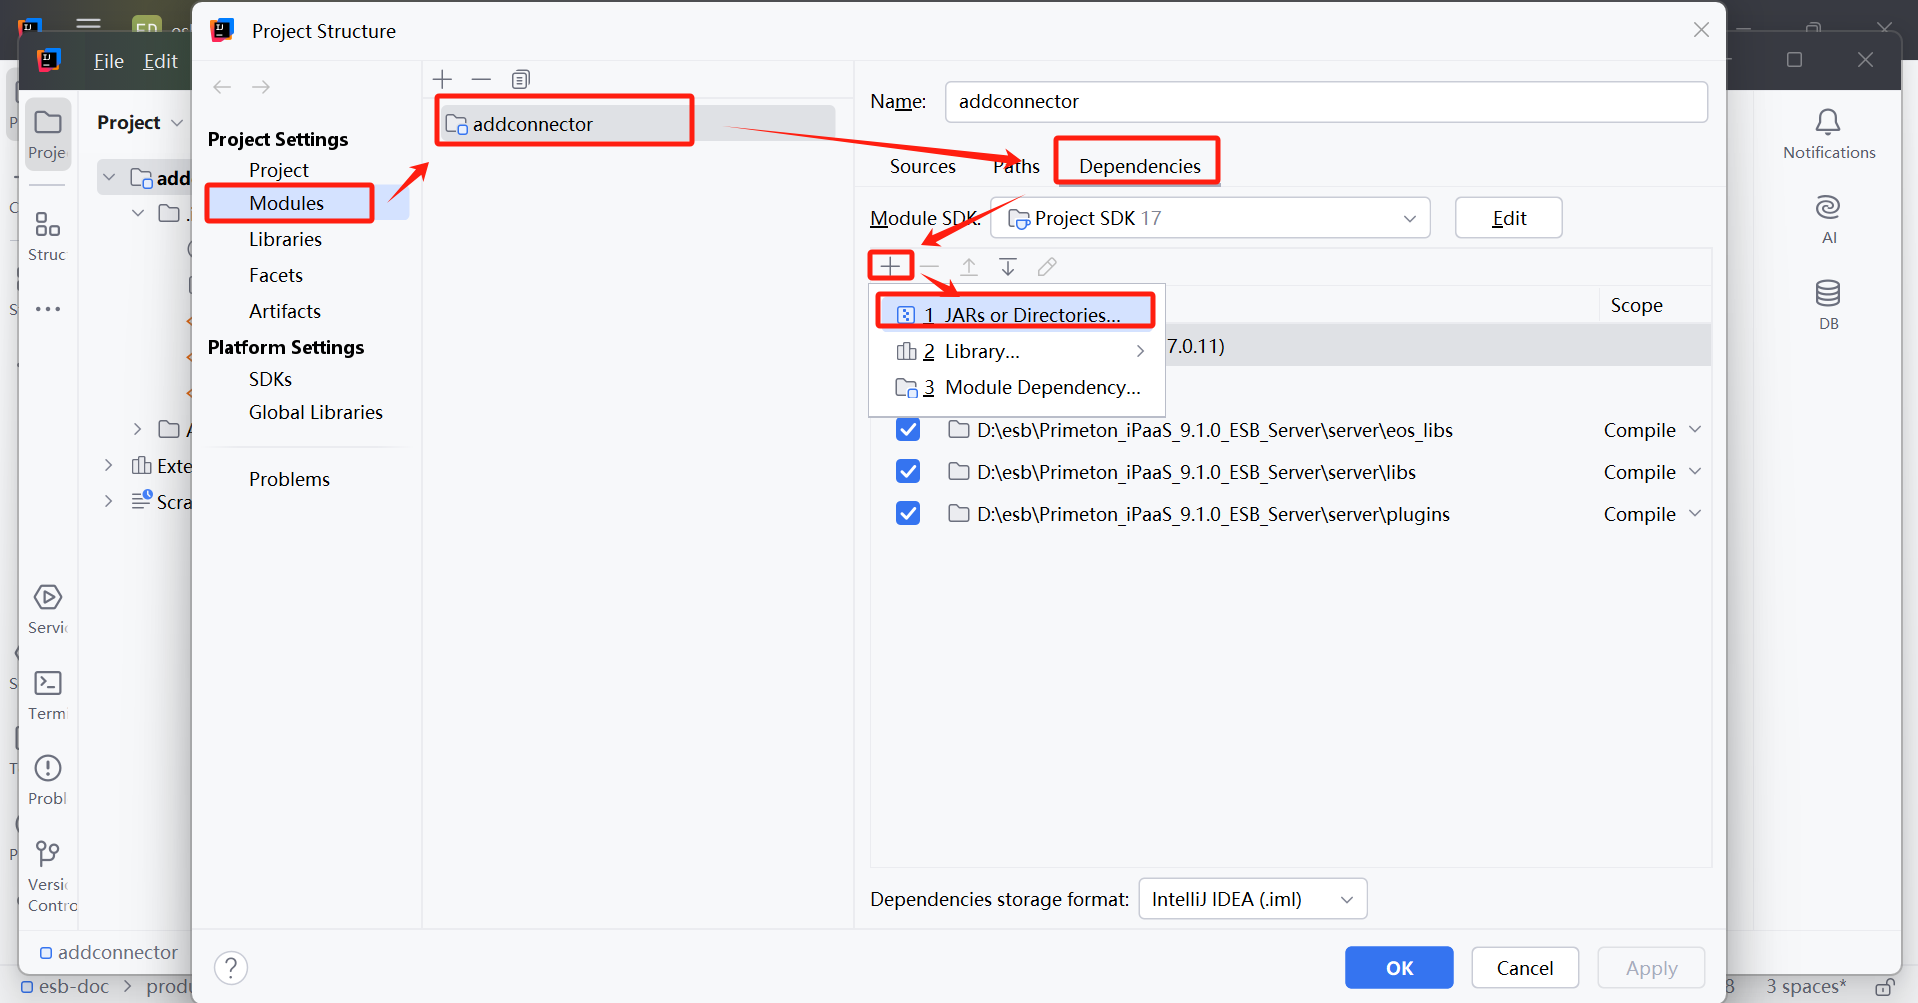Switch to the Sources tab

[922, 166]
